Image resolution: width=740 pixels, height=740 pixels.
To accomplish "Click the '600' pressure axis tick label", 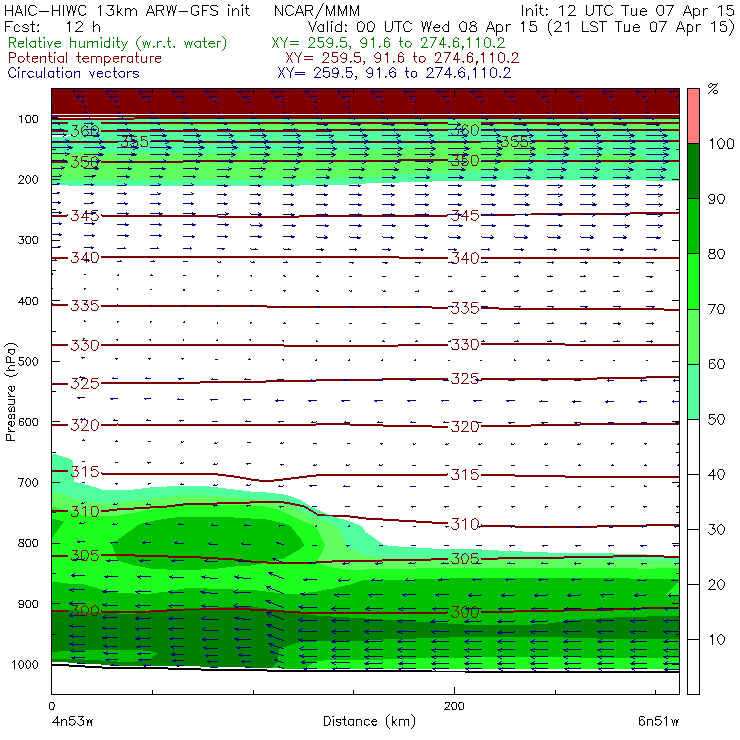I will (28, 422).
